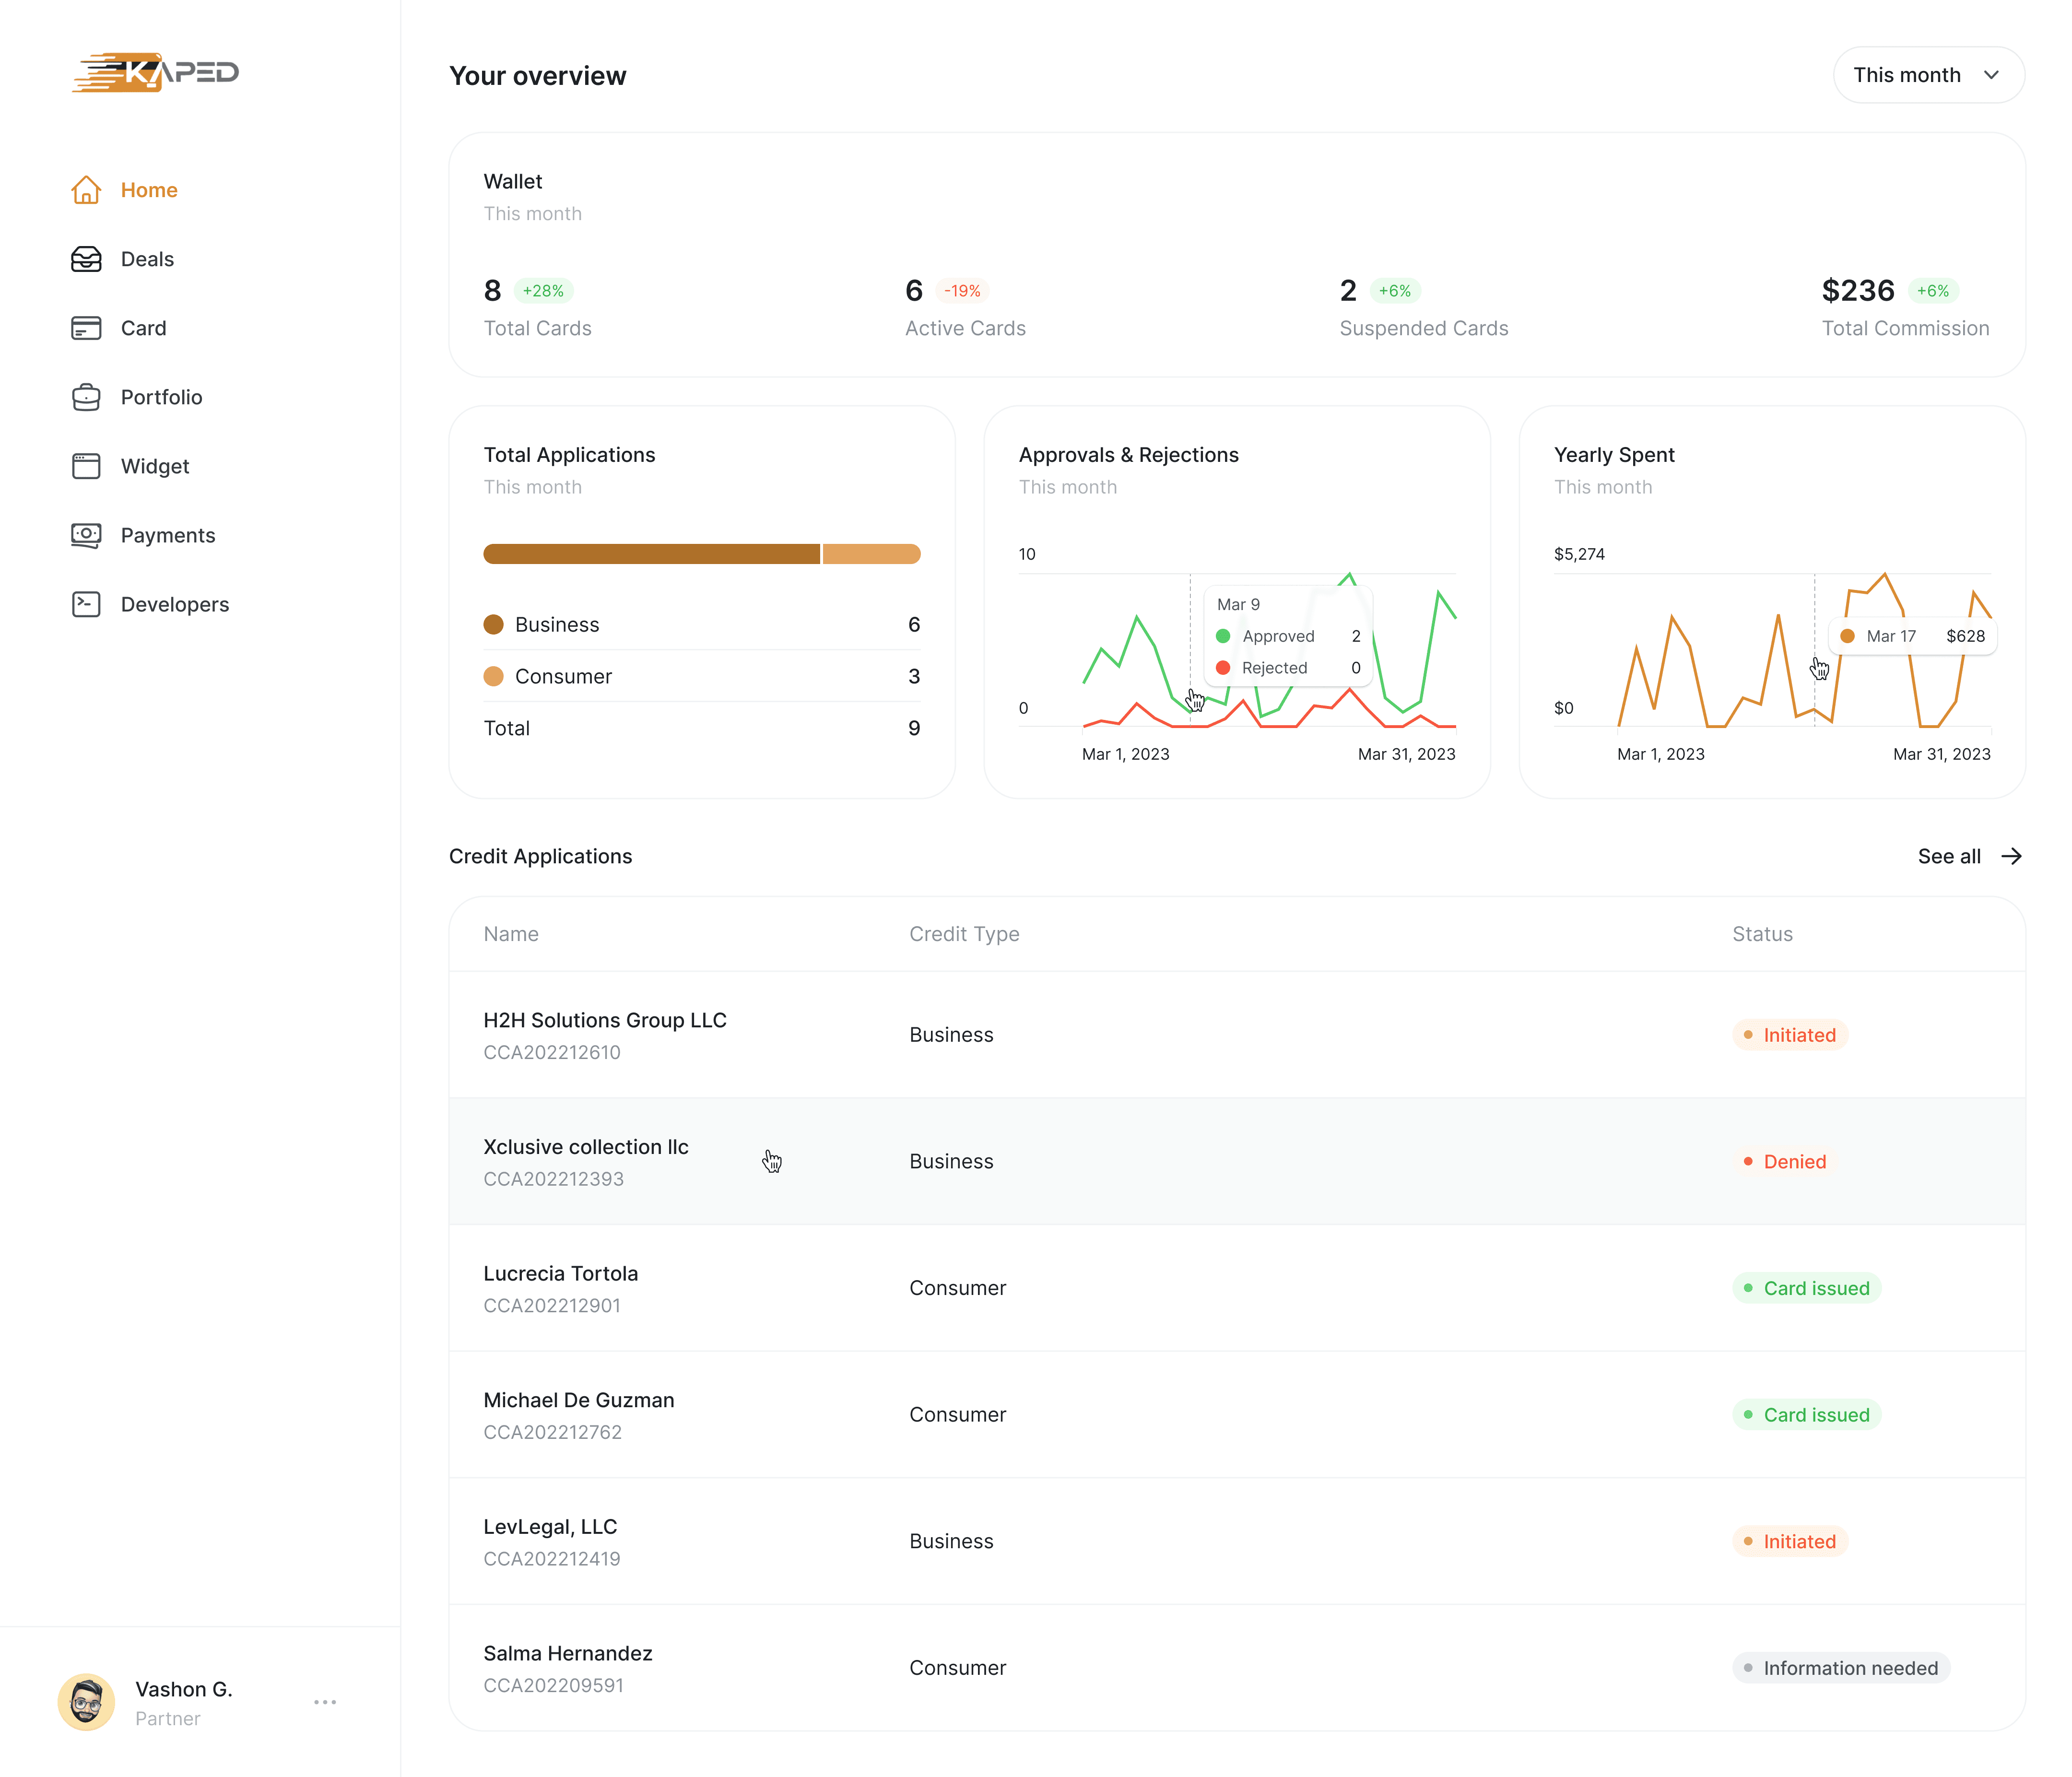
Task: Open Deals via its inbox icon
Action: click(86, 259)
